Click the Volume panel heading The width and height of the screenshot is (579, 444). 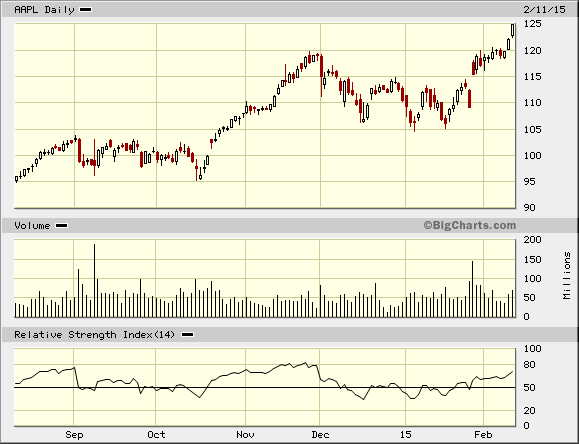[x=32, y=226]
